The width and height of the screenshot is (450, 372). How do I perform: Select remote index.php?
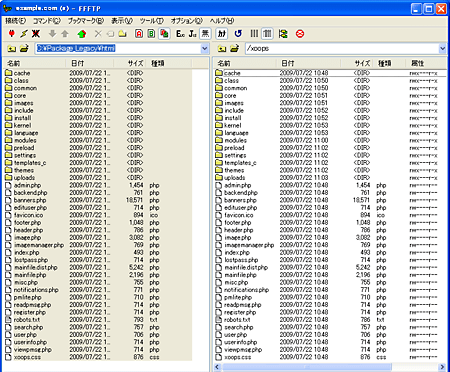[x=237, y=252]
